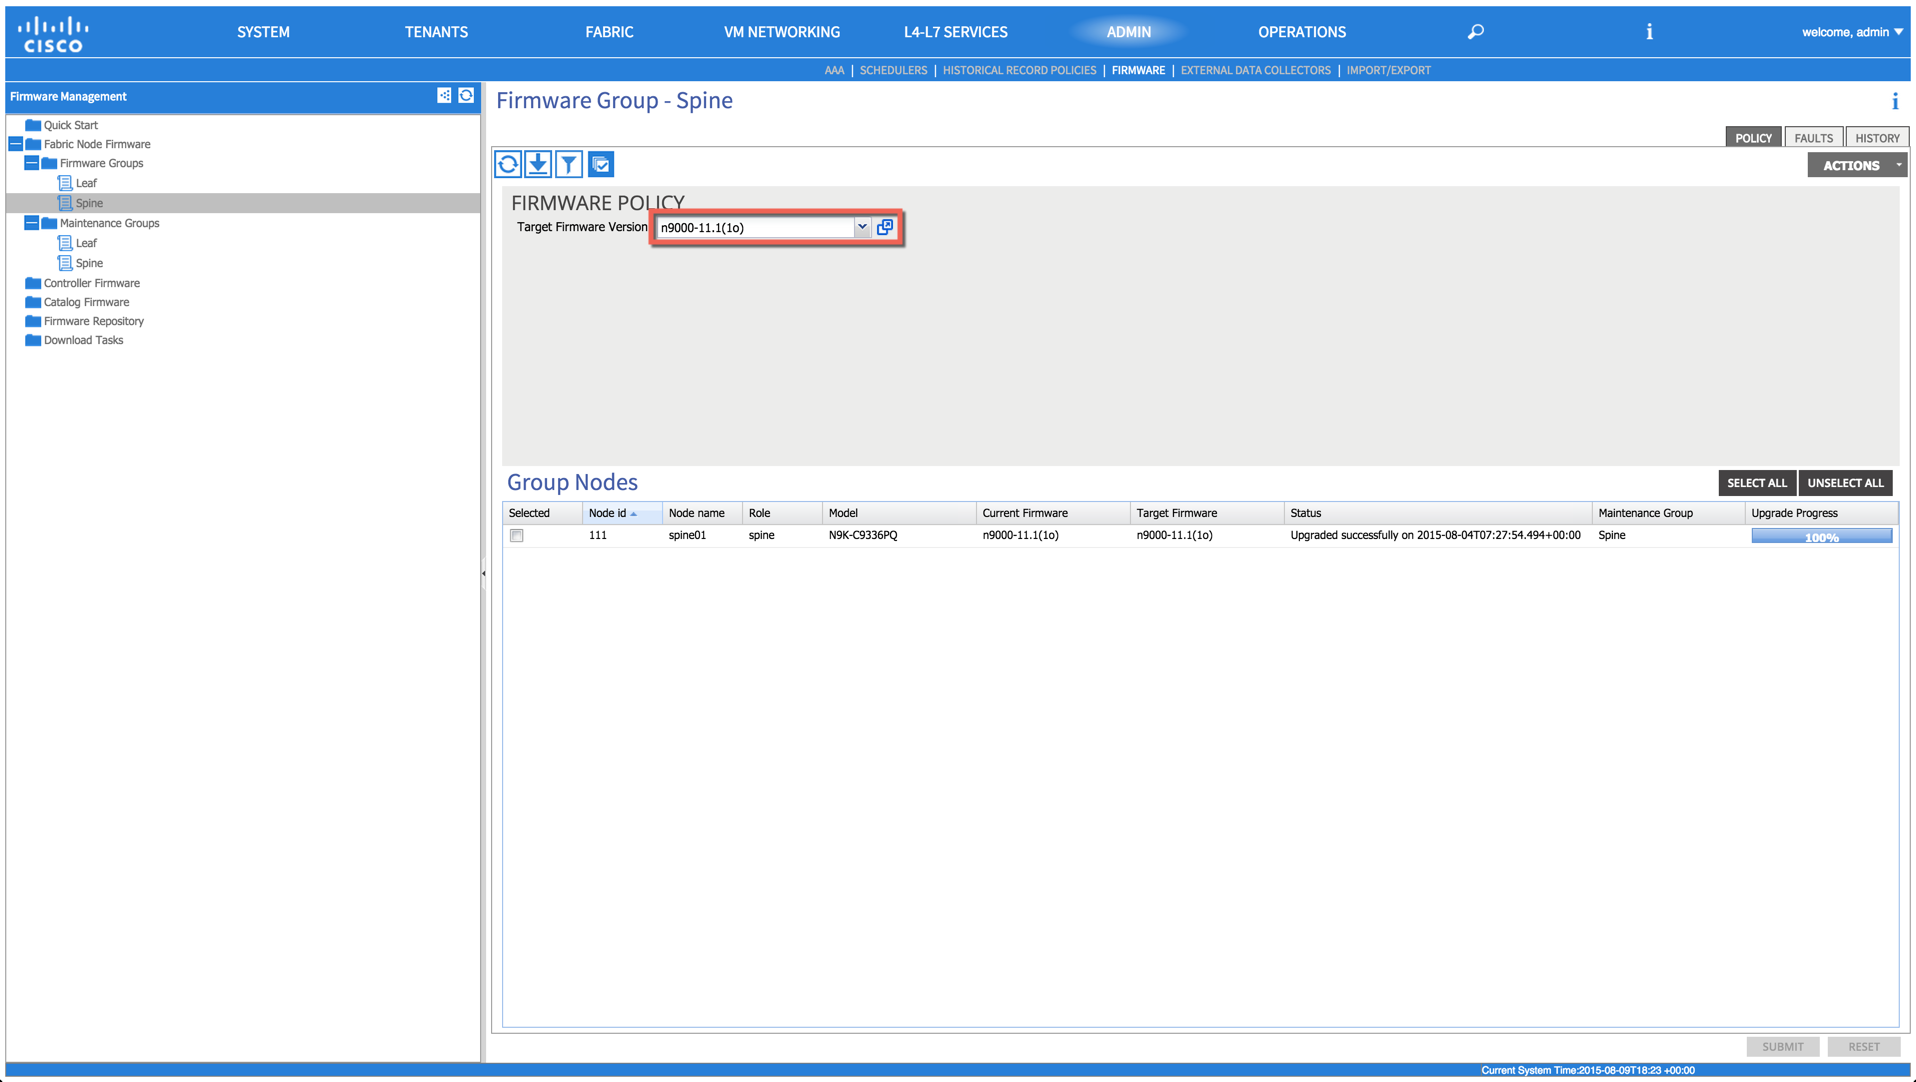The width and height of the screenshot is (1916, 1082).
Task: Open the OPERATIONS menu
Action: tap(1302, 32)
